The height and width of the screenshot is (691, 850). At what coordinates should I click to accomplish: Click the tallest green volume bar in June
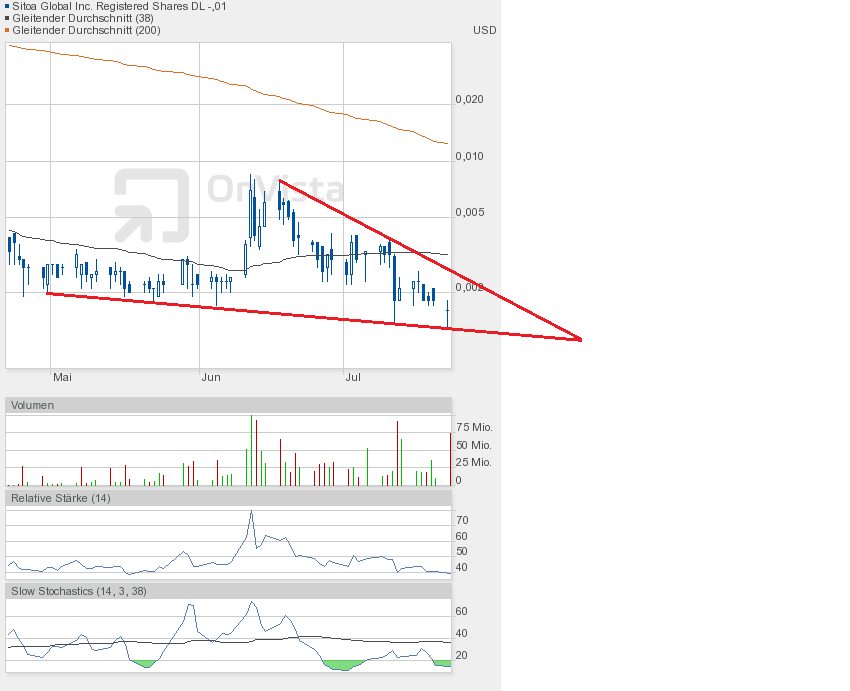[251, 450]
